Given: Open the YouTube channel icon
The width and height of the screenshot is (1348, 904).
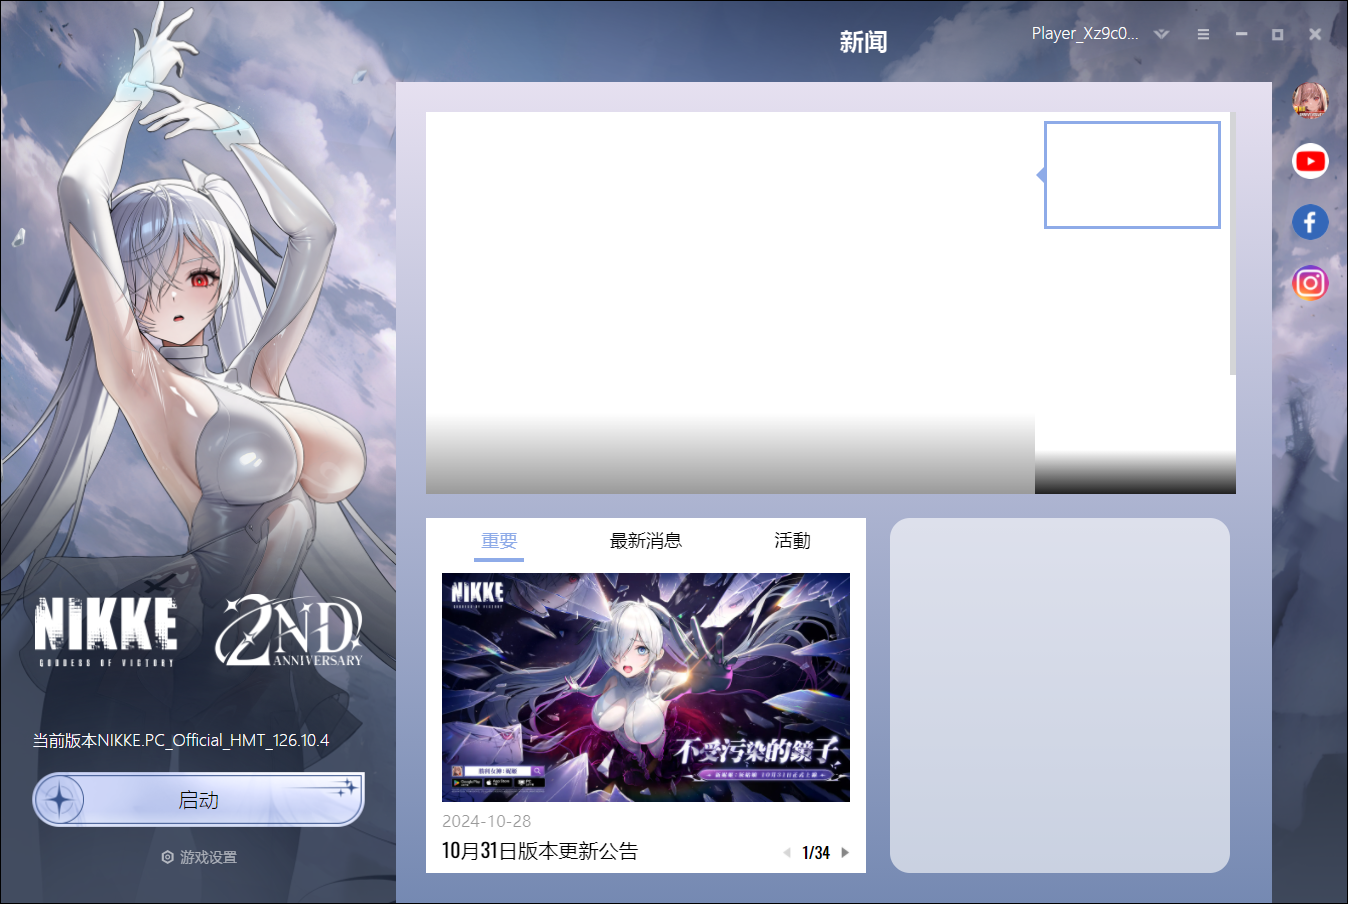Looking at the screenshot, I should pos(1310,161).
